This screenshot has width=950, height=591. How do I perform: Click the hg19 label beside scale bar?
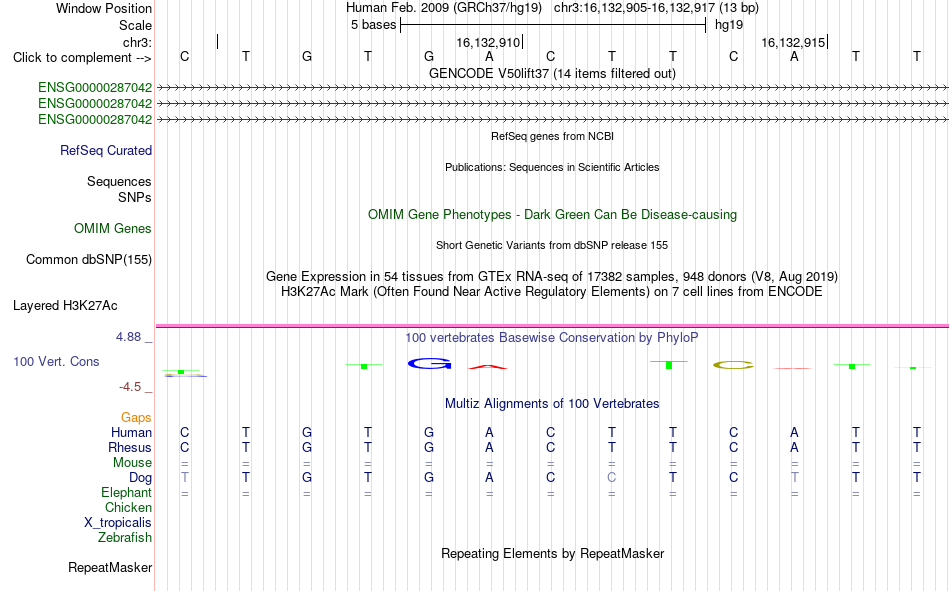pyautogui.click(x=729, y=25)
